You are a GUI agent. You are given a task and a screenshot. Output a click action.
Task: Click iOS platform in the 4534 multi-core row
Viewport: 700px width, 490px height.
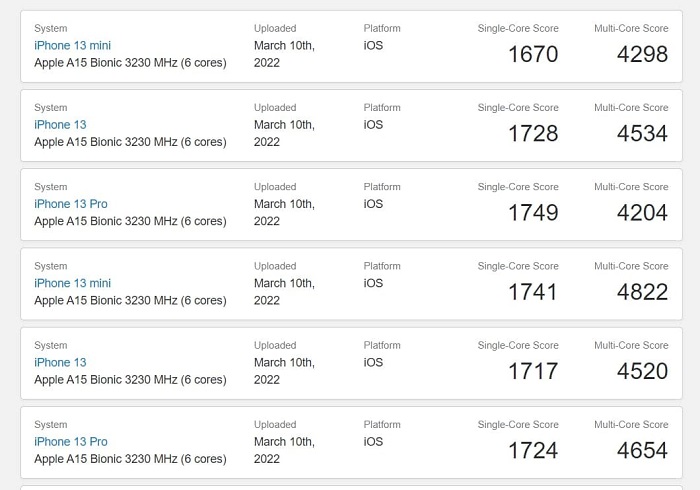[373, 125]
